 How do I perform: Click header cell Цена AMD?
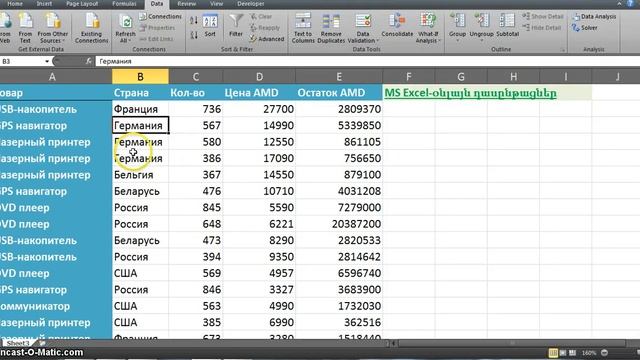click(x=259, y=93)
